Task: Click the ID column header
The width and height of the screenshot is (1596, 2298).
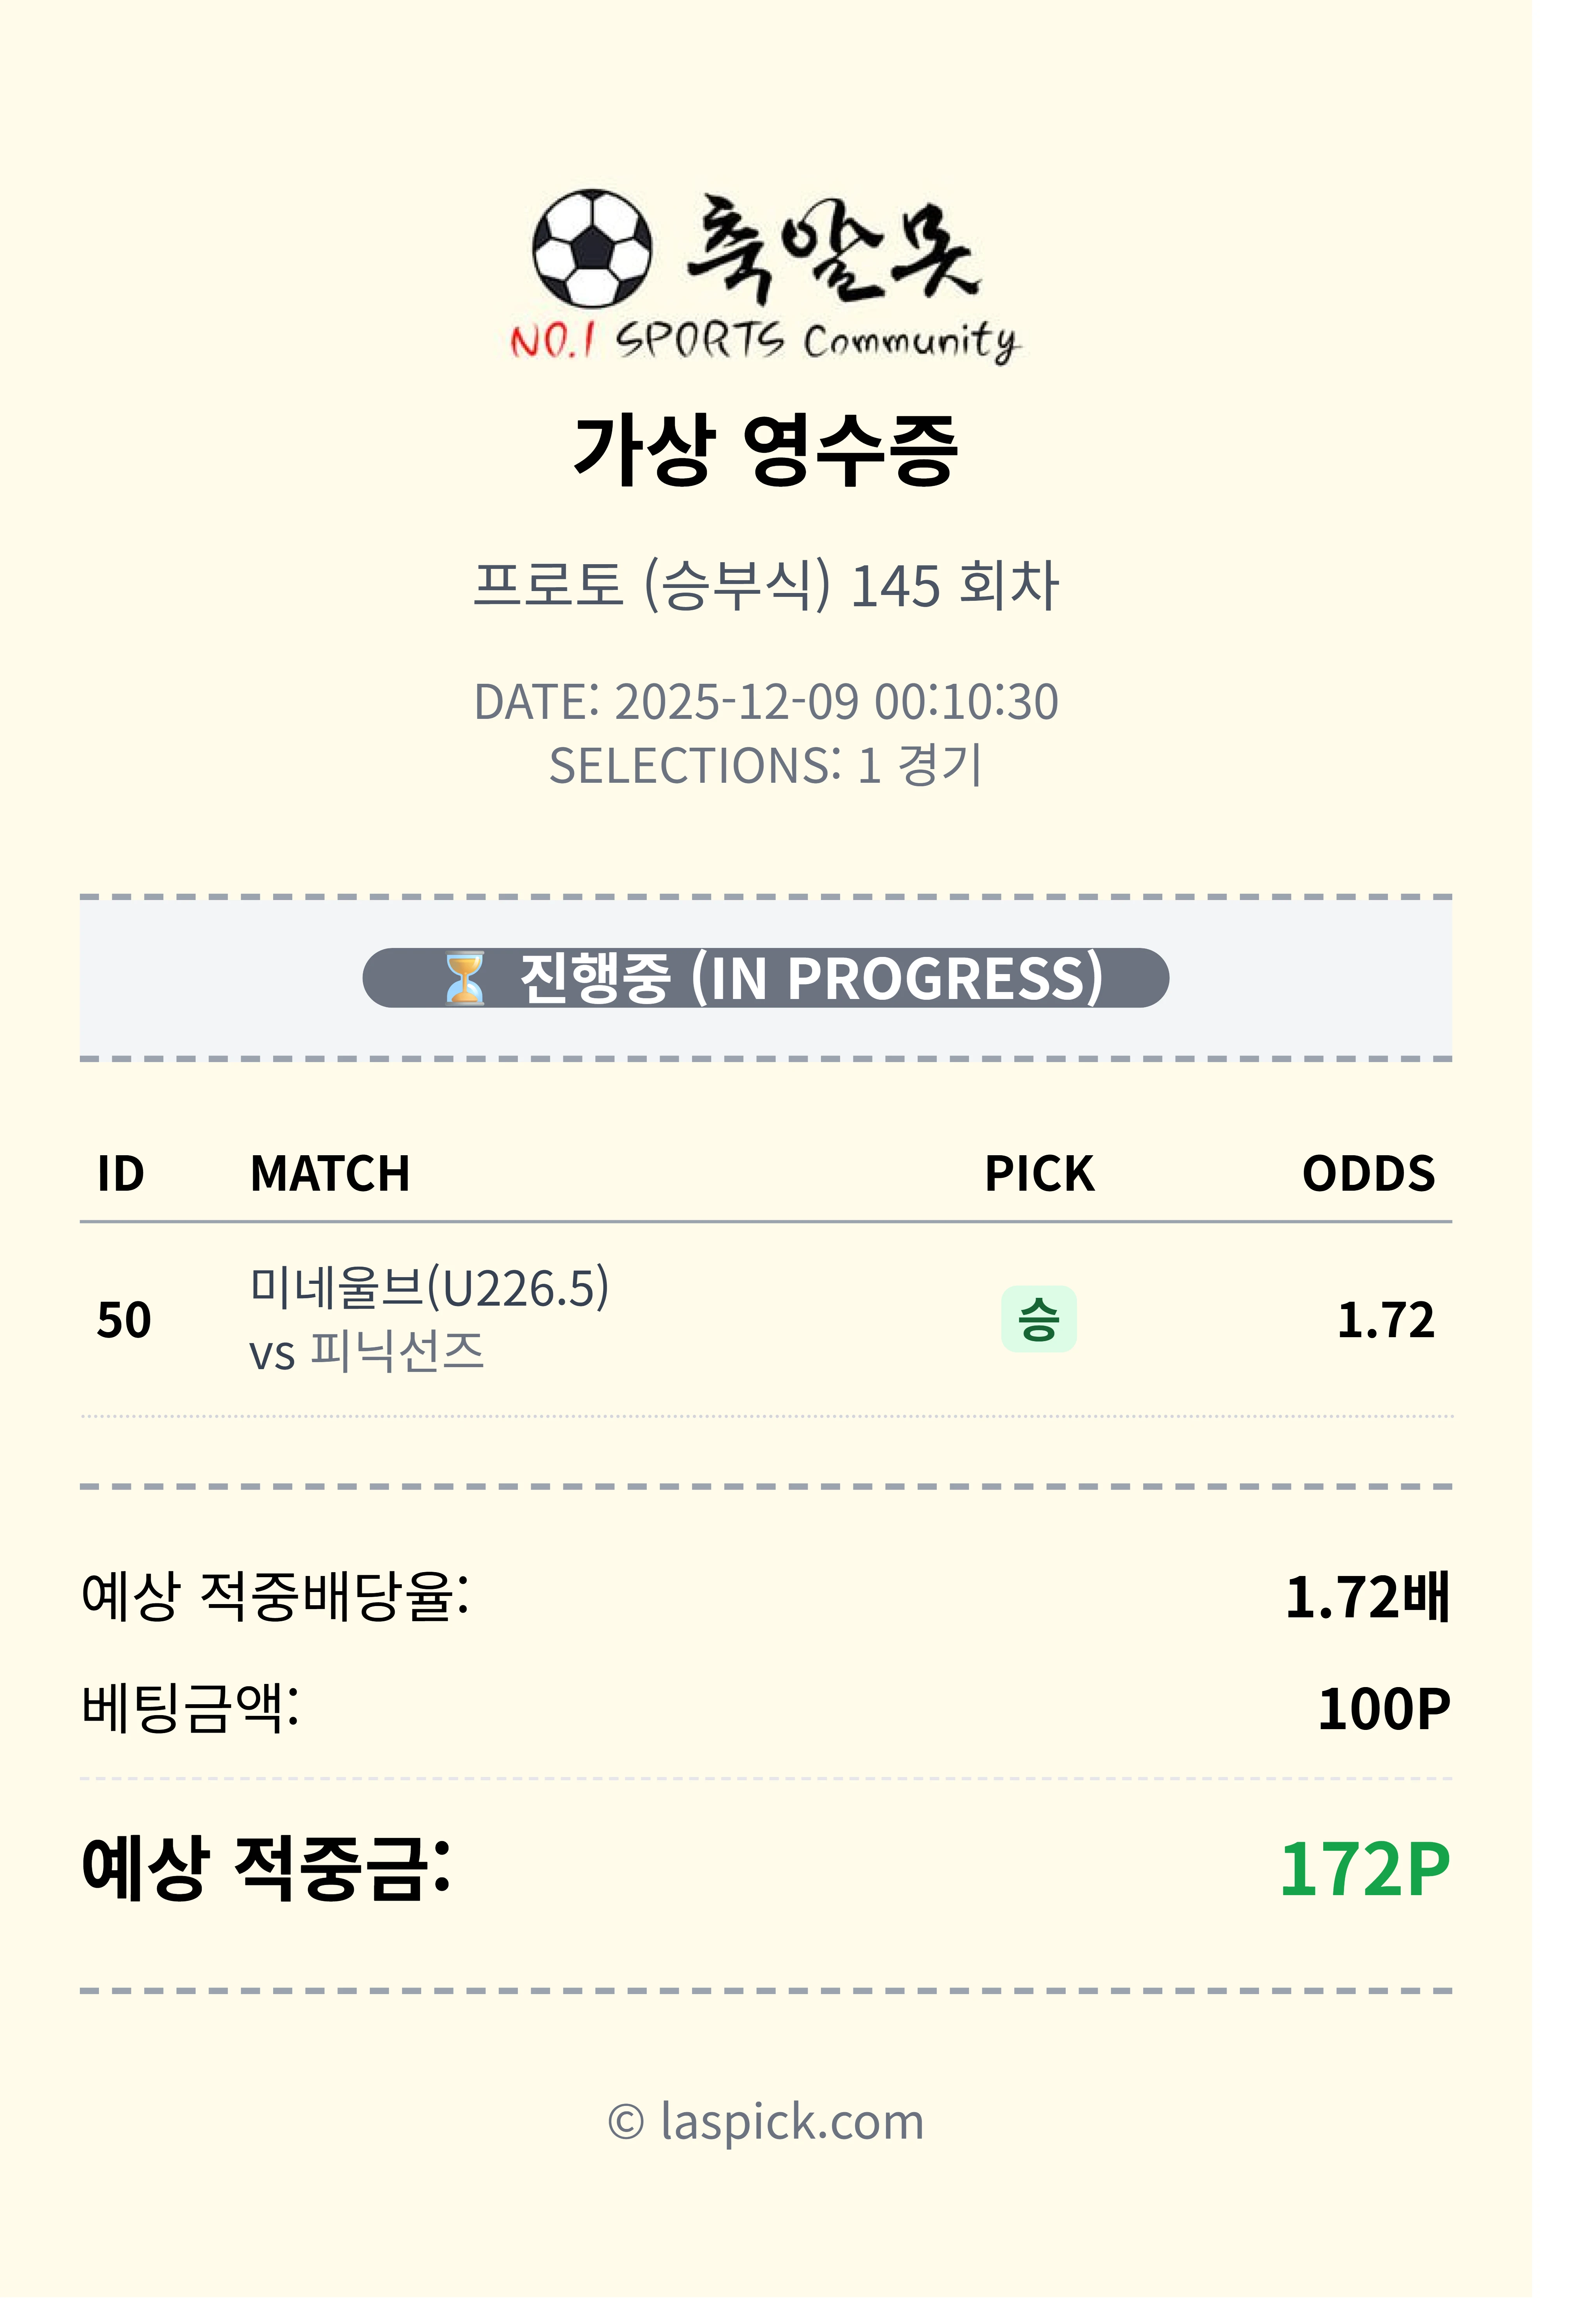Action: 121,1173
